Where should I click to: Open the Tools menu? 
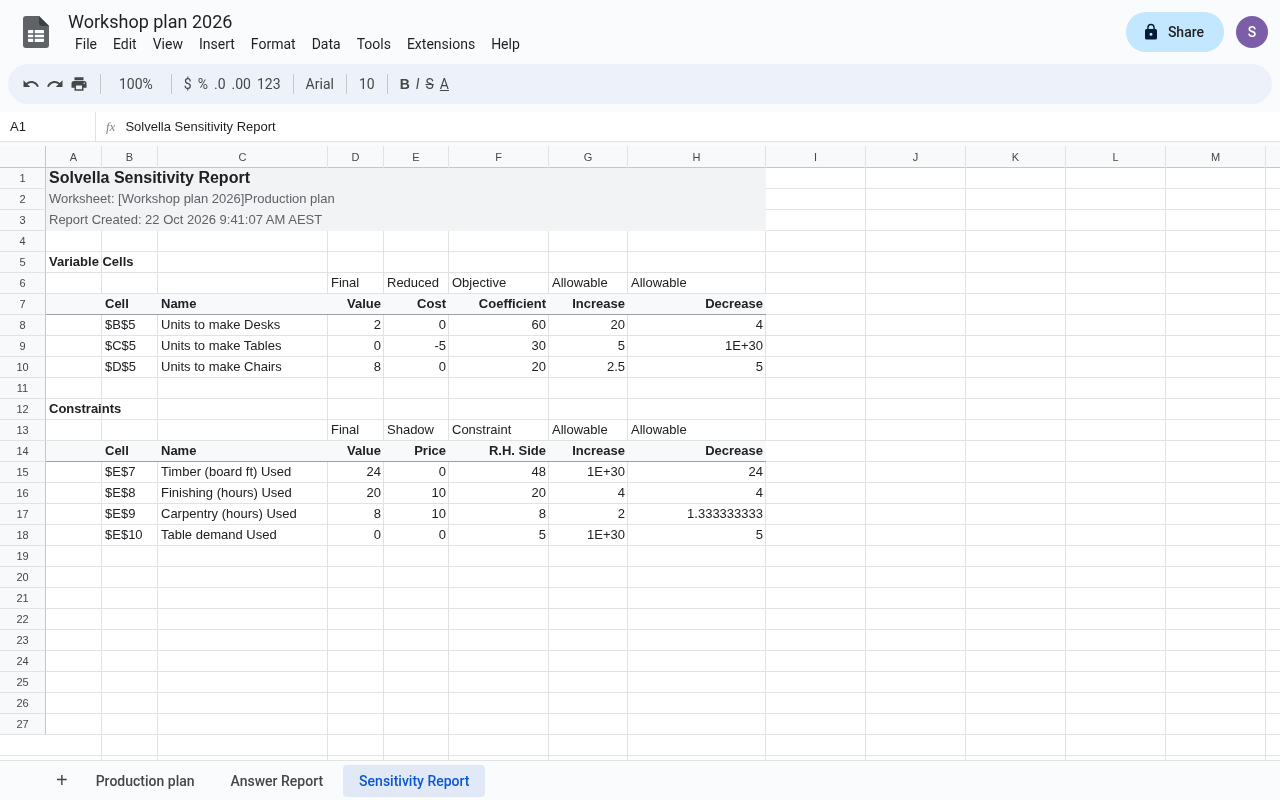point(374,44)
